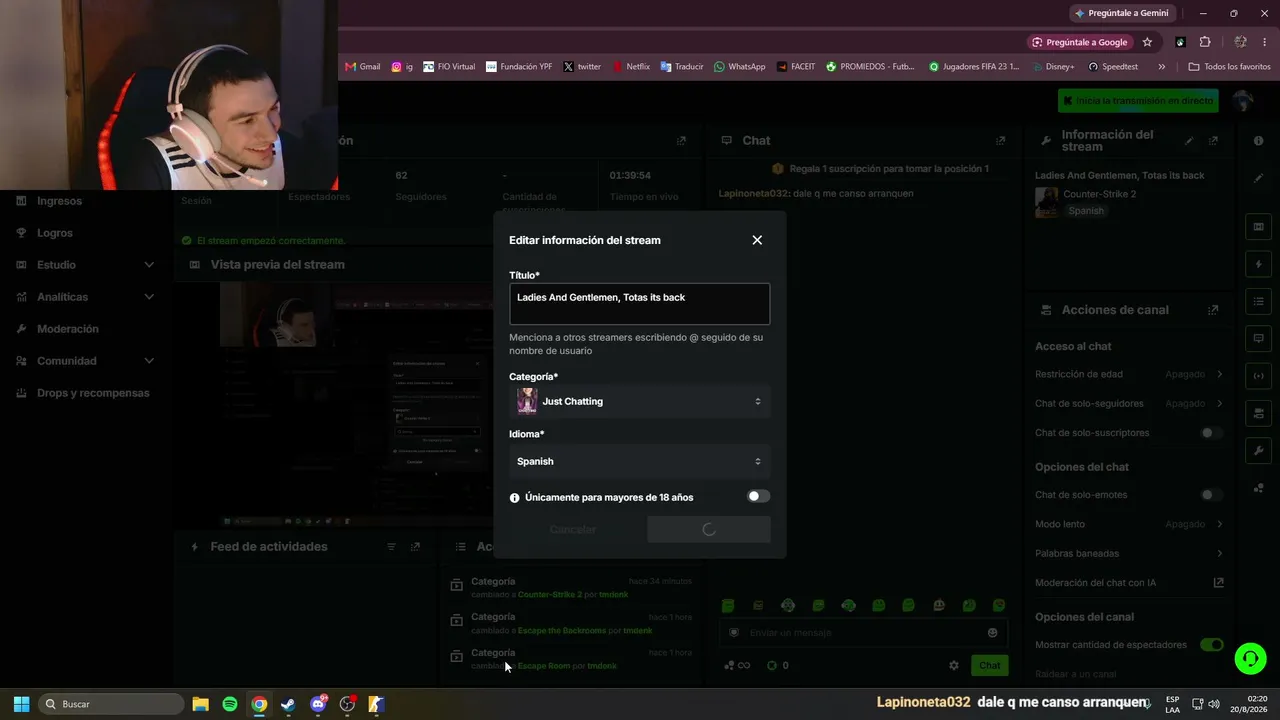The image size is (1280, 720).
Task: Click the lightning bolt icon in right toolbar
Action: (1258, 265)
